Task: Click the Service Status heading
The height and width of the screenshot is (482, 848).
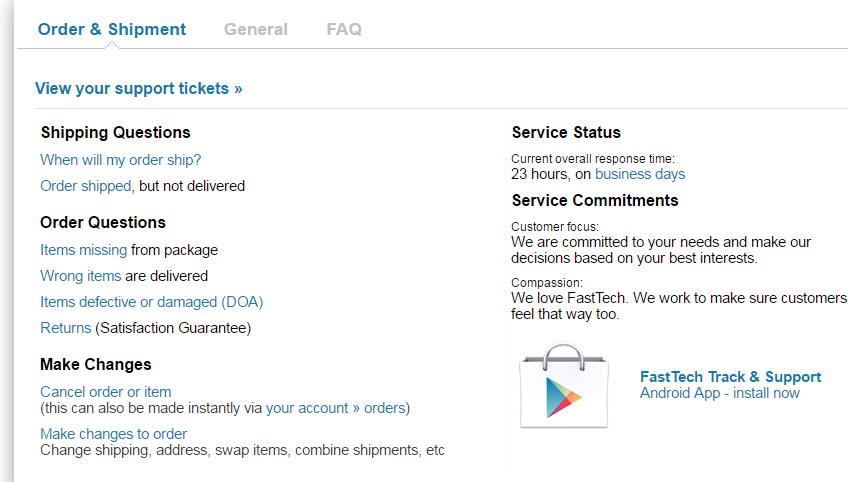Action: tap(566, 133)
